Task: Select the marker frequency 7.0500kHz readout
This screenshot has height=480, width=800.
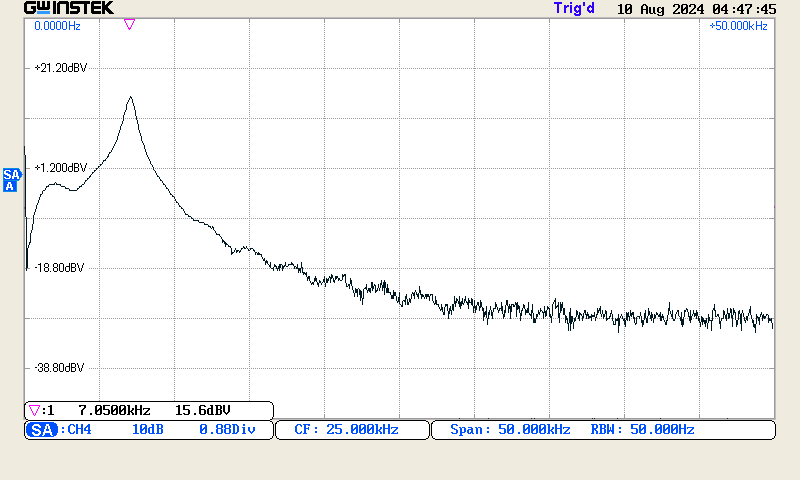Action: point(114,410)
